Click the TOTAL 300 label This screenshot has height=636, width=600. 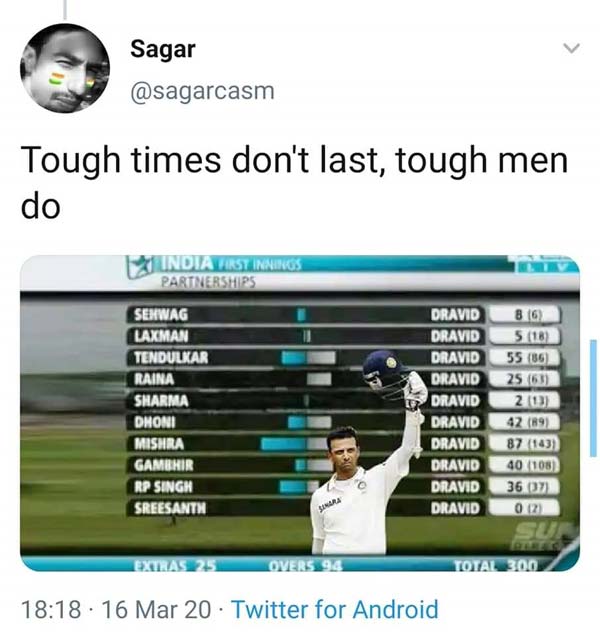[x=495, y=565]
